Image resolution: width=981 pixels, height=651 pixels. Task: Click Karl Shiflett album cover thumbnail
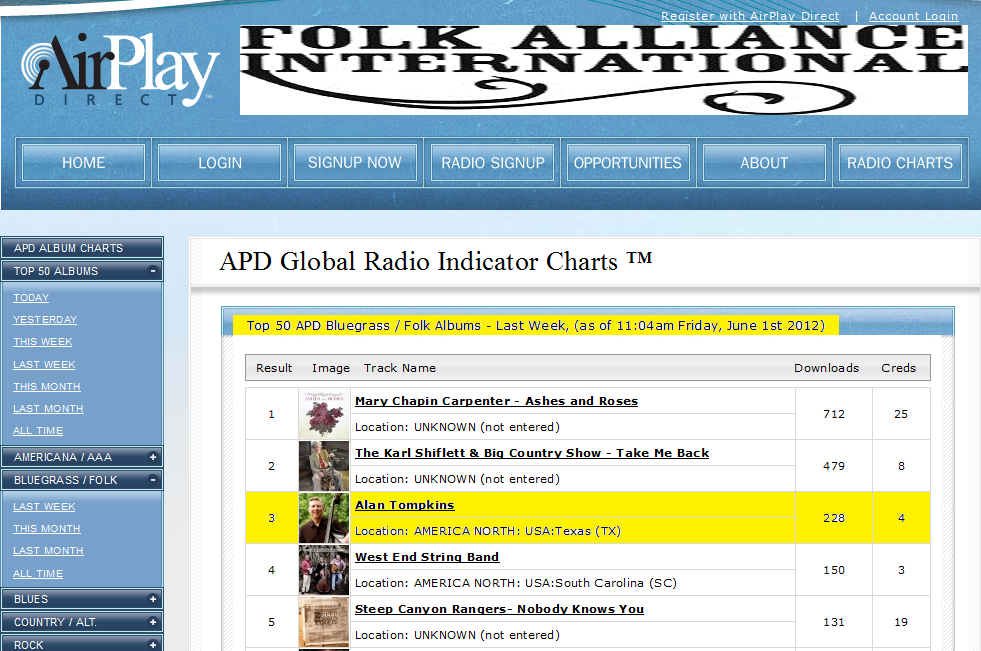coord(323,465)
